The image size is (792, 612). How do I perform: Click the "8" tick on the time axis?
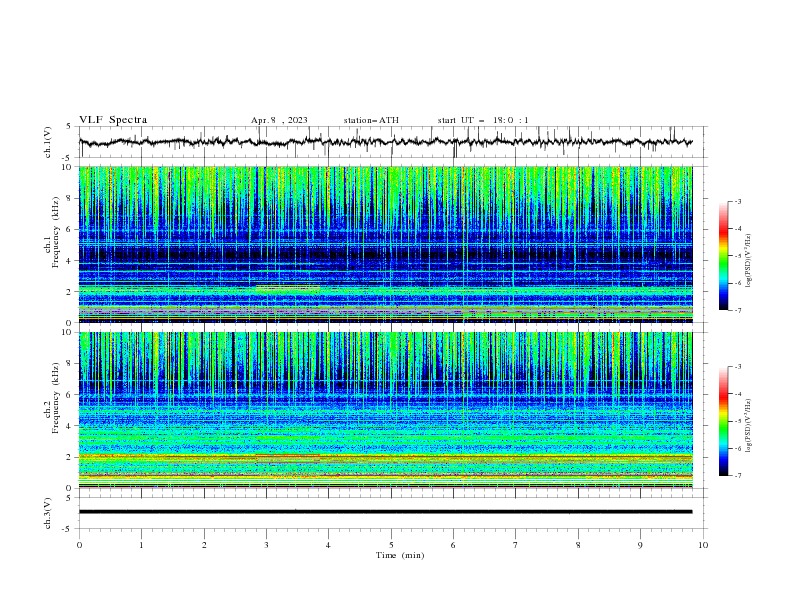pos(578,545)
